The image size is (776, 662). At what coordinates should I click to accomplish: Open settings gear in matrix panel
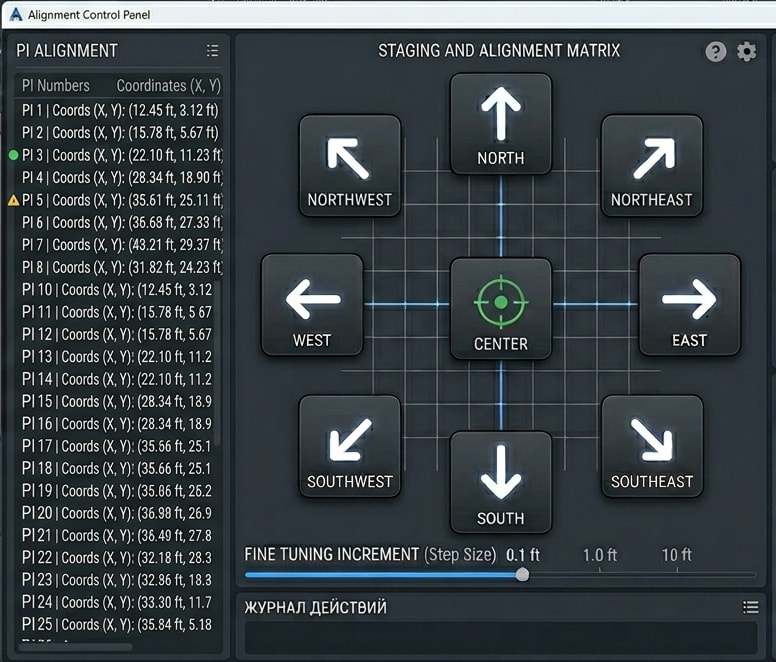click(x=746, y=51)
